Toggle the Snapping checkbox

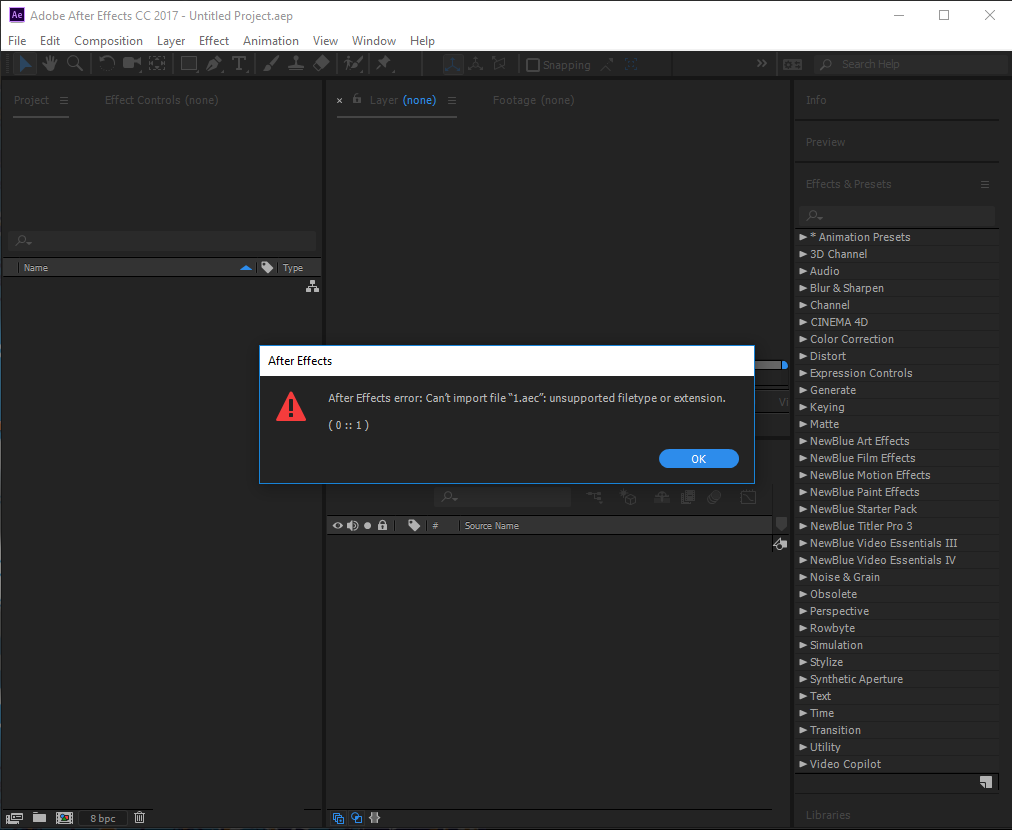(532, 65)
